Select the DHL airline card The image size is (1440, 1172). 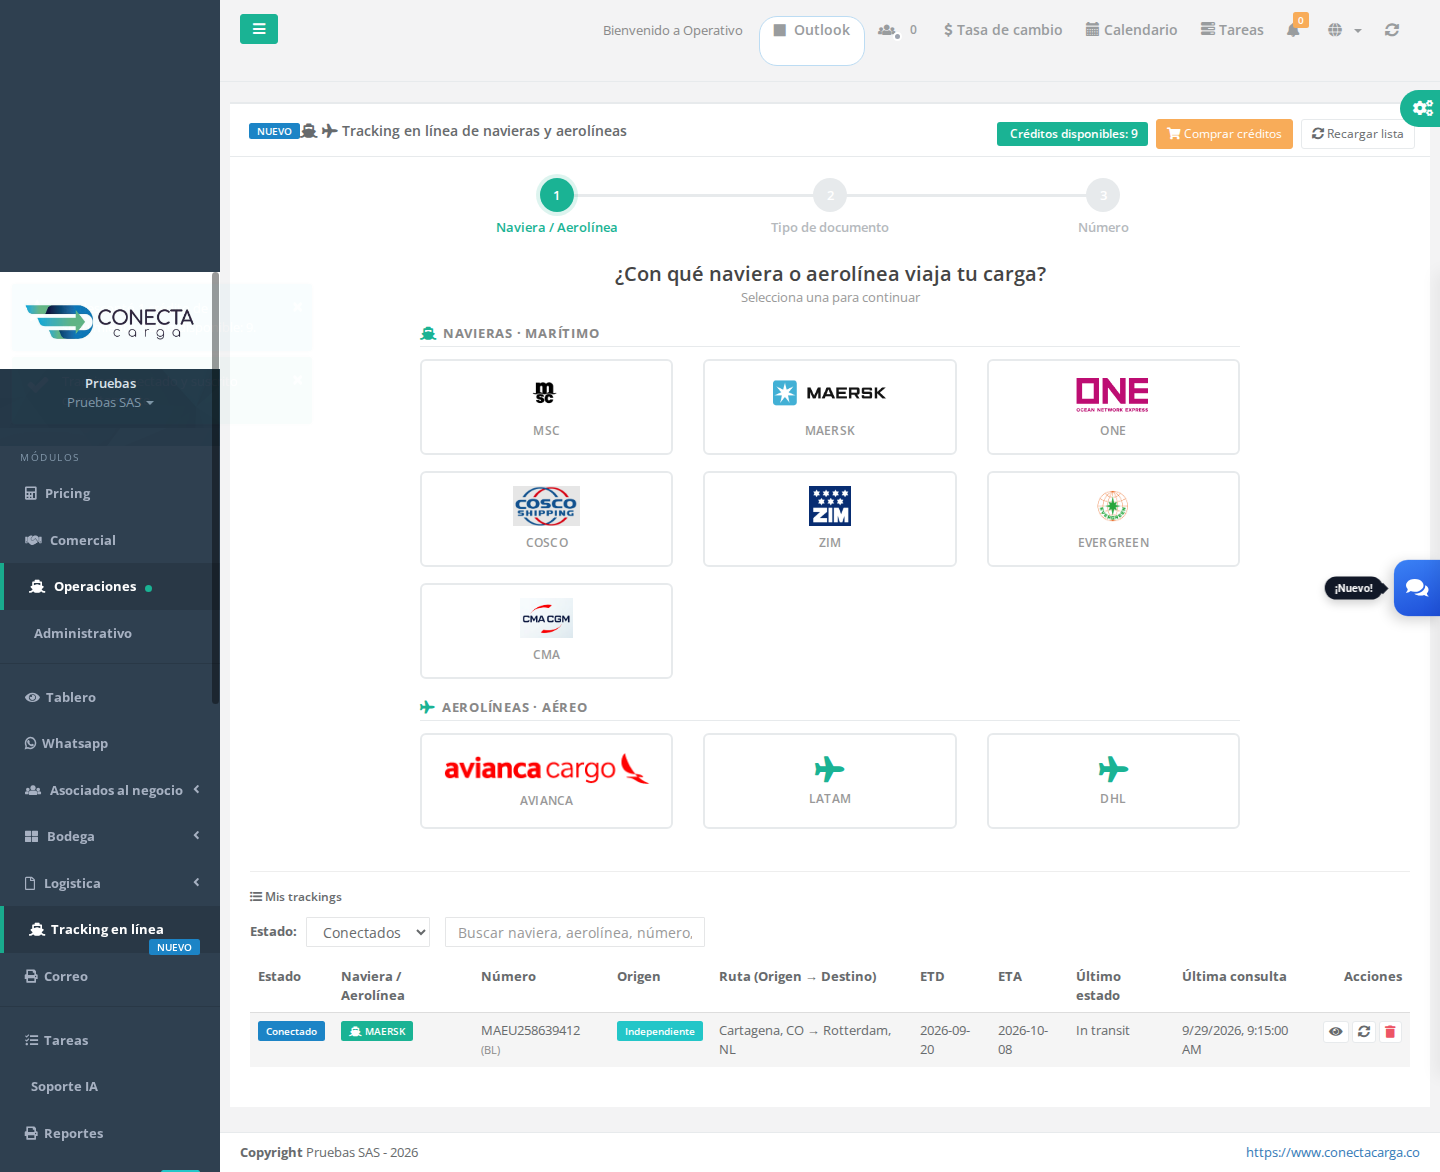point(1113,781)
